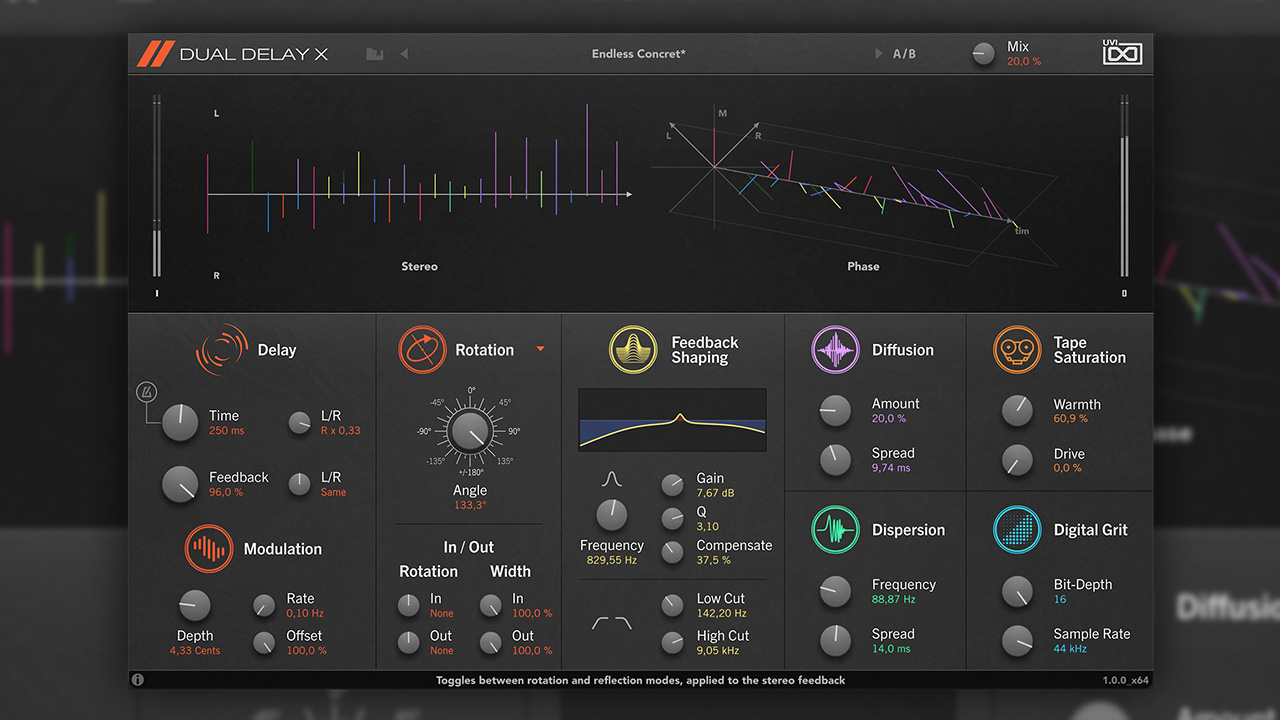Open the preset browser folder icon
Viewport: 1280px width, 720px height.
pyautogui.click(x=374, y=53)
